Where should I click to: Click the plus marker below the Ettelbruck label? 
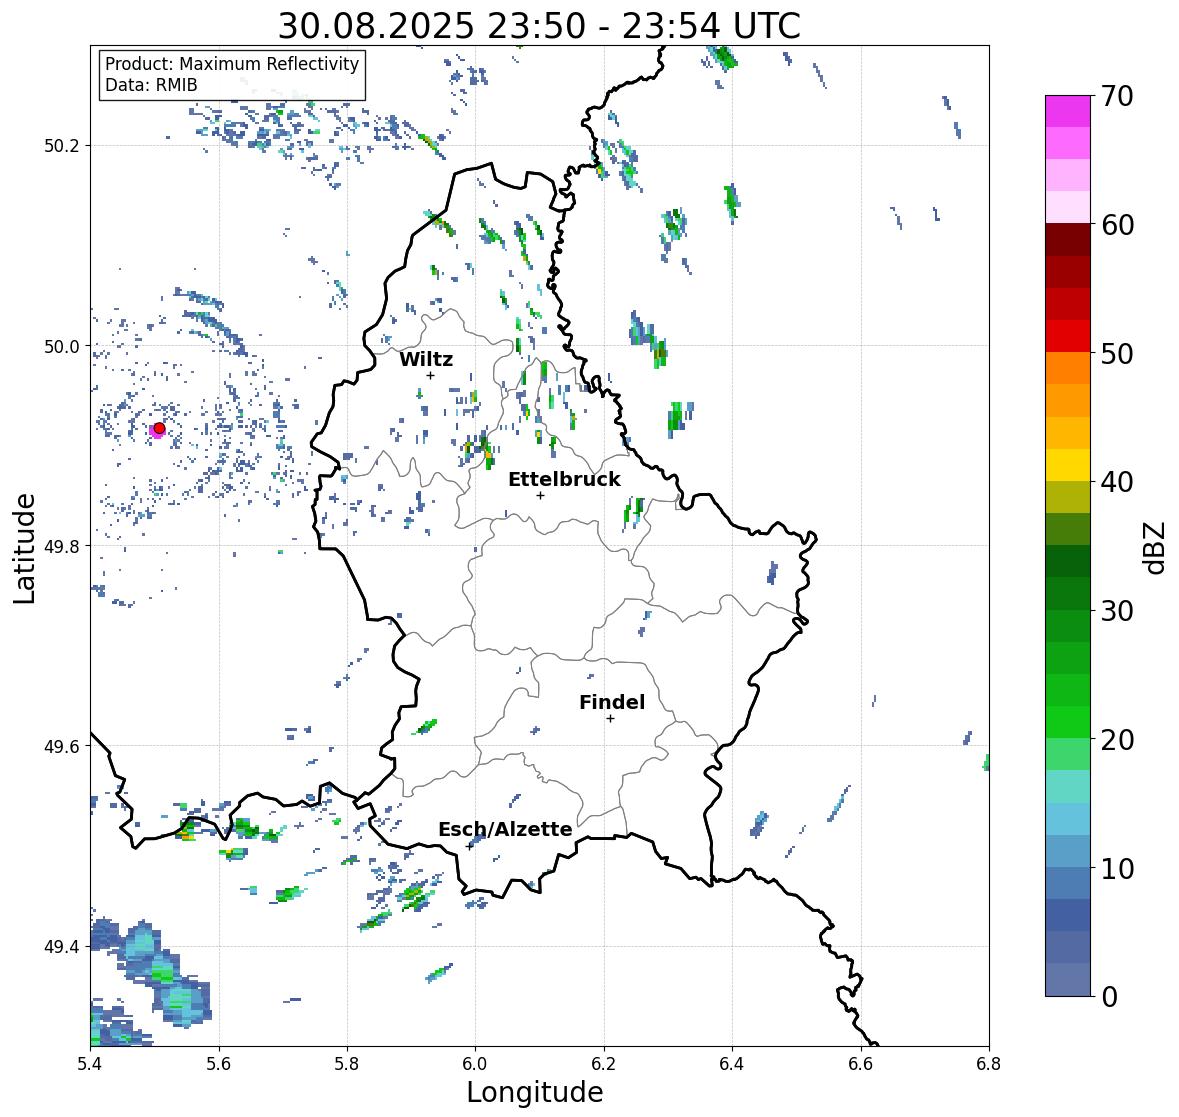point(540,495)
